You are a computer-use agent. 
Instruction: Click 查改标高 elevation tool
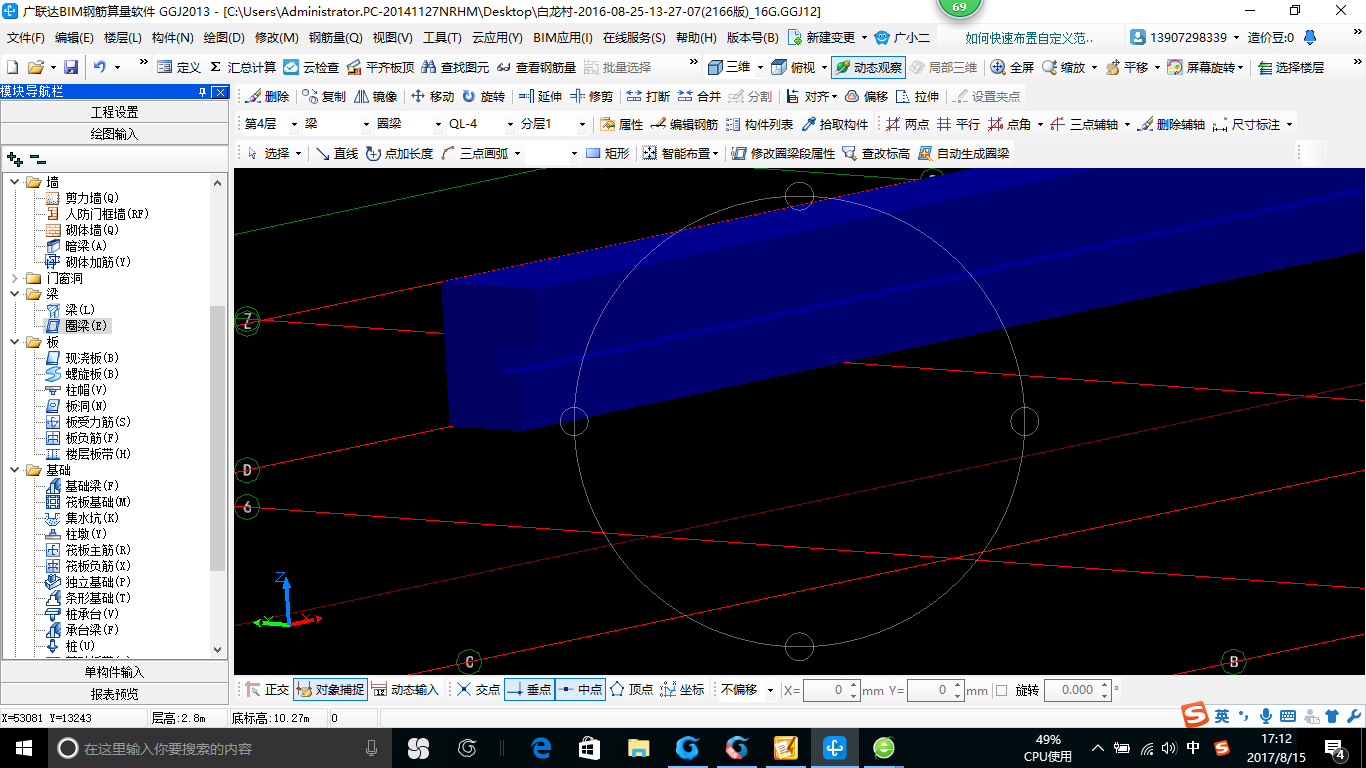click(876, 153)
